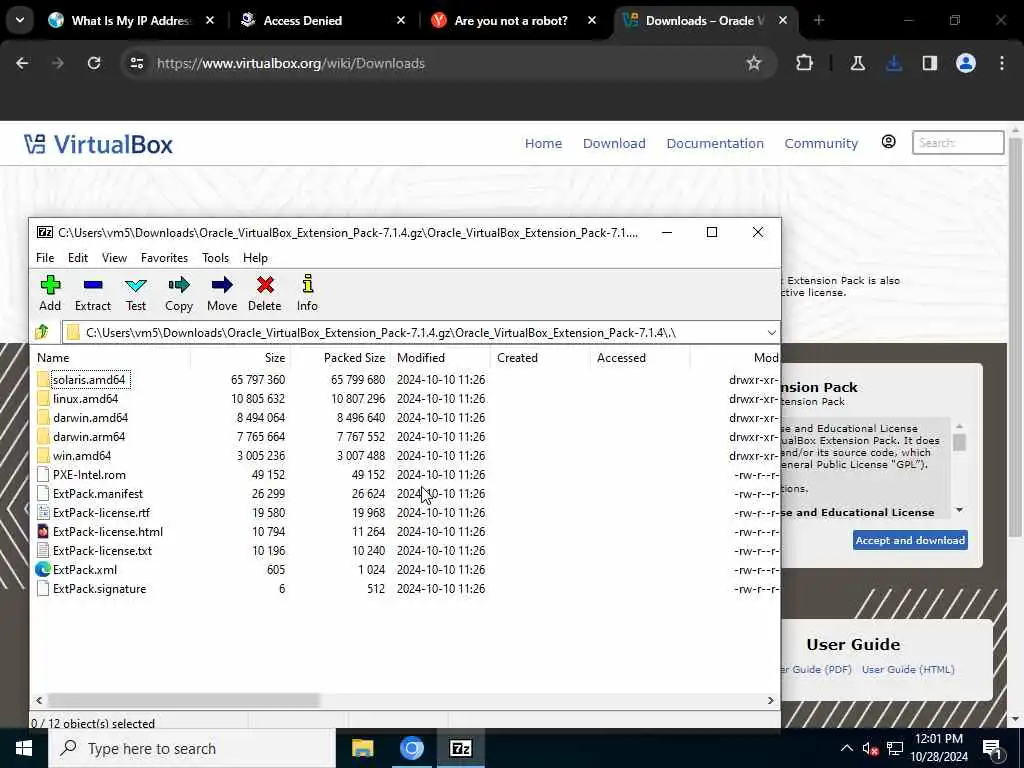Image resolution: width=1024 pixels, height=768 pixels.
Task: Click the VirtualBox user account icon
Action: (888, 142)
